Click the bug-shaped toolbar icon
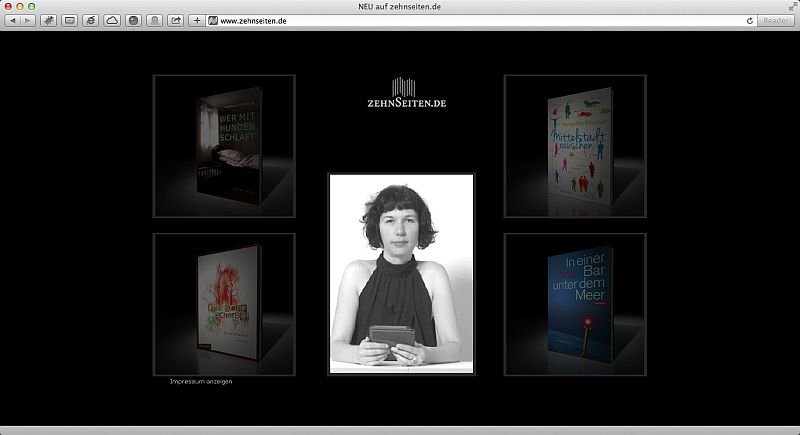 click(47, 20)
